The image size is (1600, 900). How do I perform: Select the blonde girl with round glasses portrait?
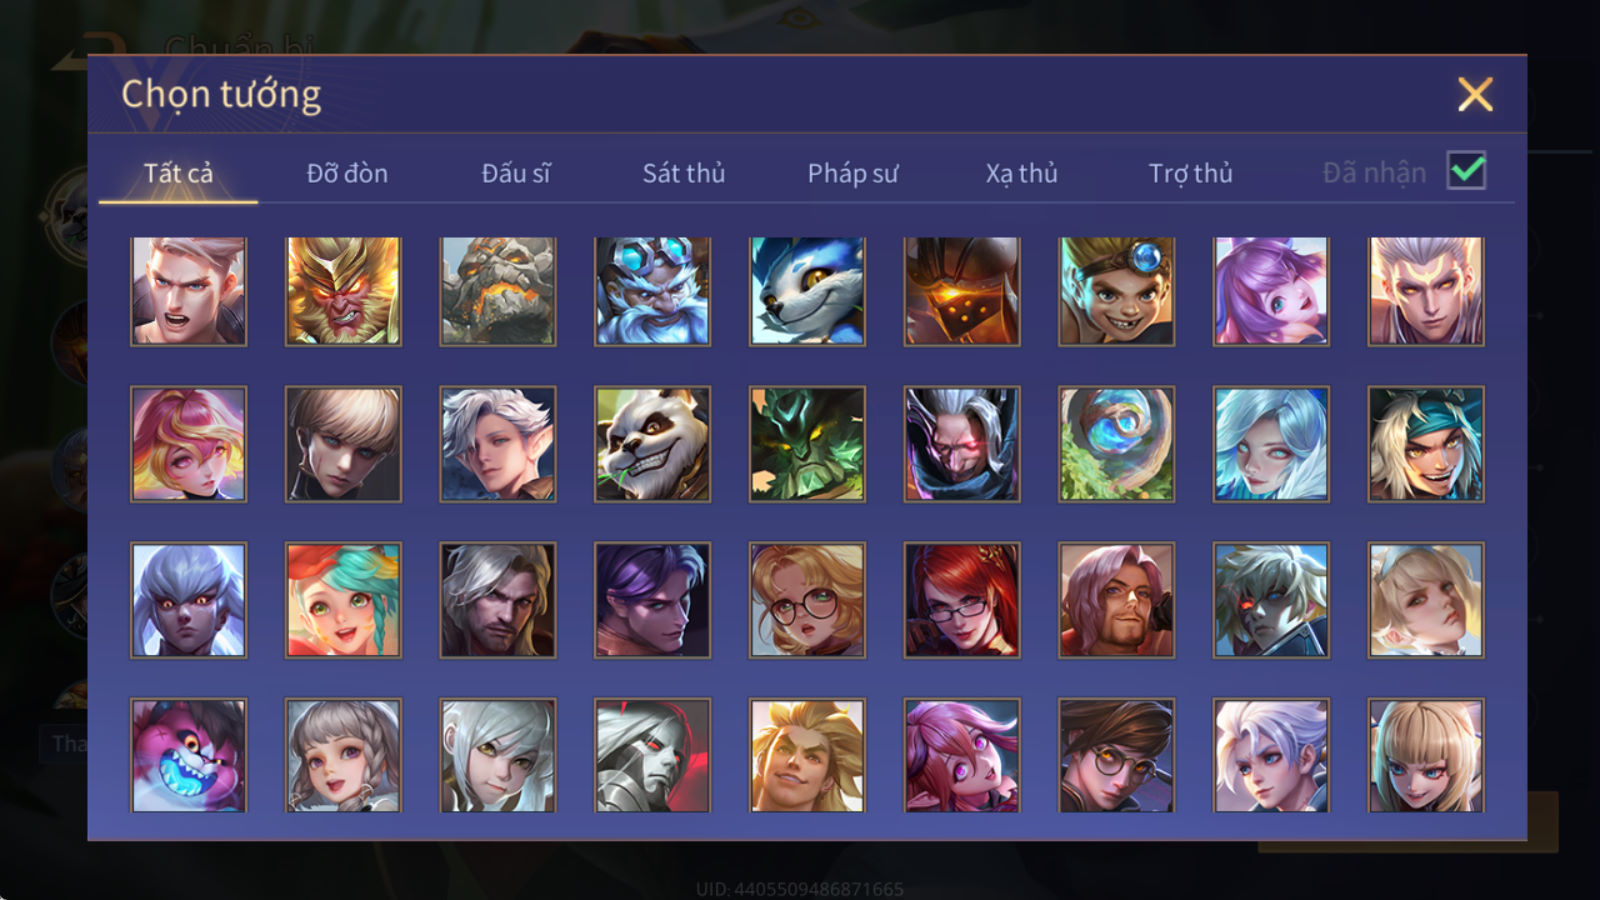pyautogui.click(x=807, y=600)
